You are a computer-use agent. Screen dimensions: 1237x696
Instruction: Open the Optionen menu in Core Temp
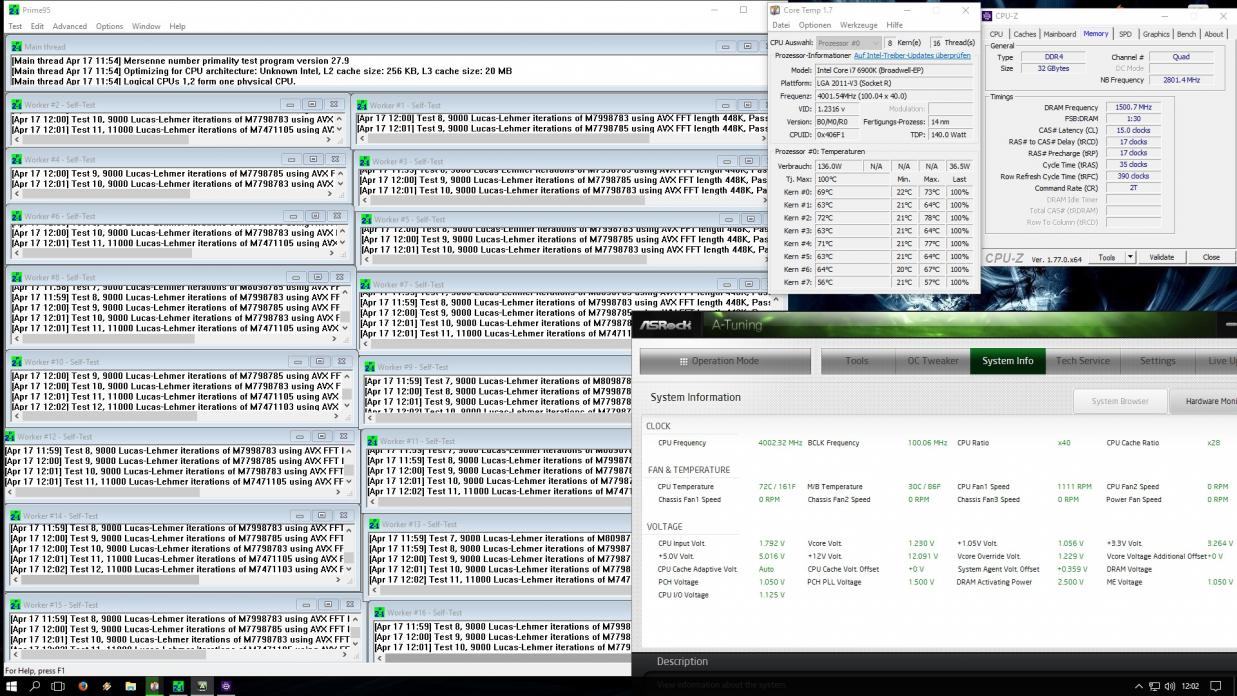[814, 25]
